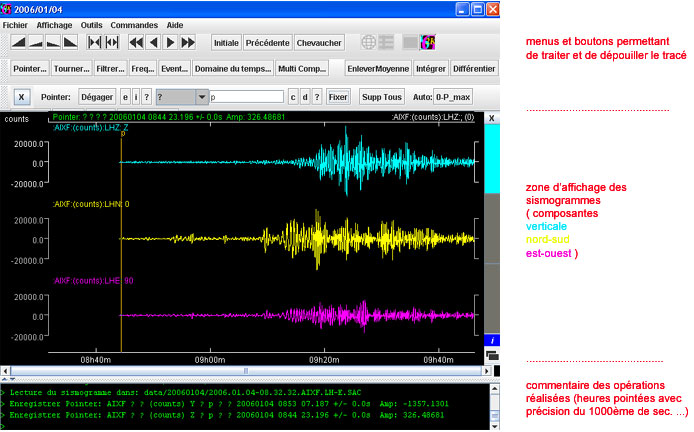Click the double left arrow rewind icon
The width and height of the screenshot is (694, 432).
click(135, 42)
